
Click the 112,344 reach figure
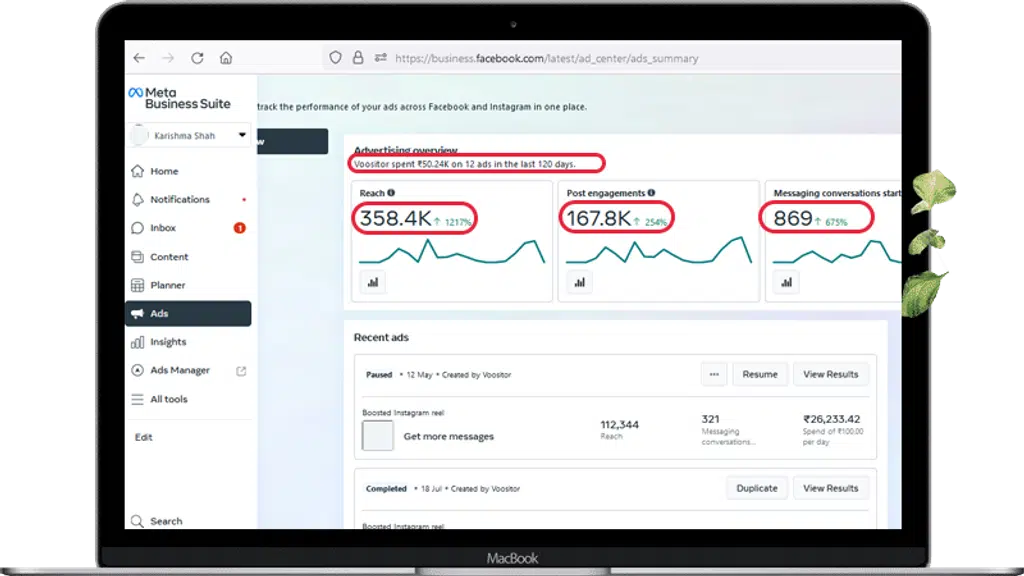619,424
